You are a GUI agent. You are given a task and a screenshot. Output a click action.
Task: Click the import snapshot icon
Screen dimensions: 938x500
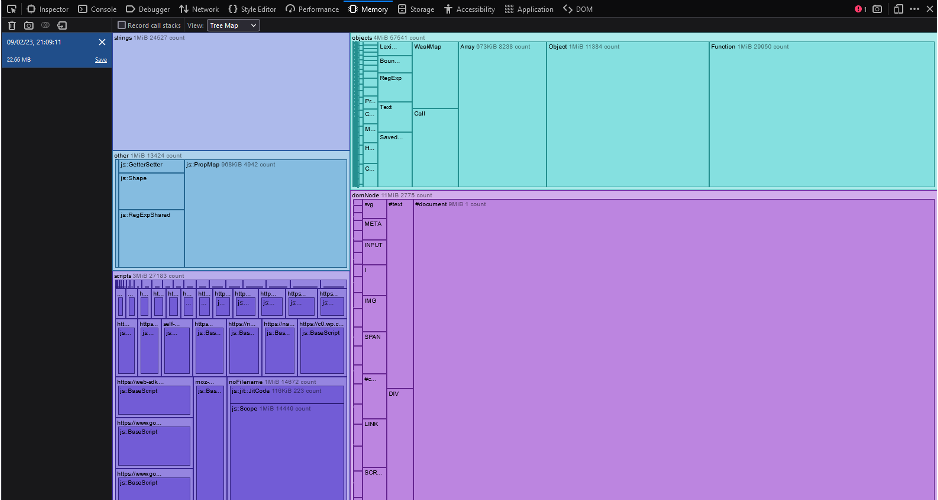[x=62, y=25]
